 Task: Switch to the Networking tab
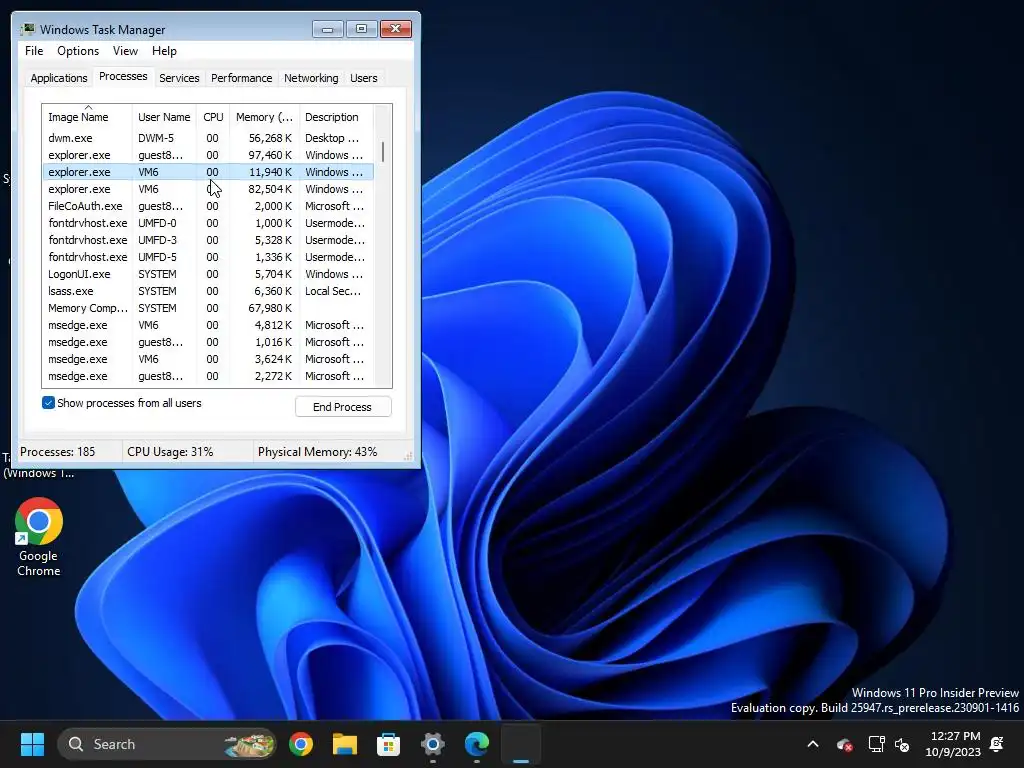[x=311, y=78]
